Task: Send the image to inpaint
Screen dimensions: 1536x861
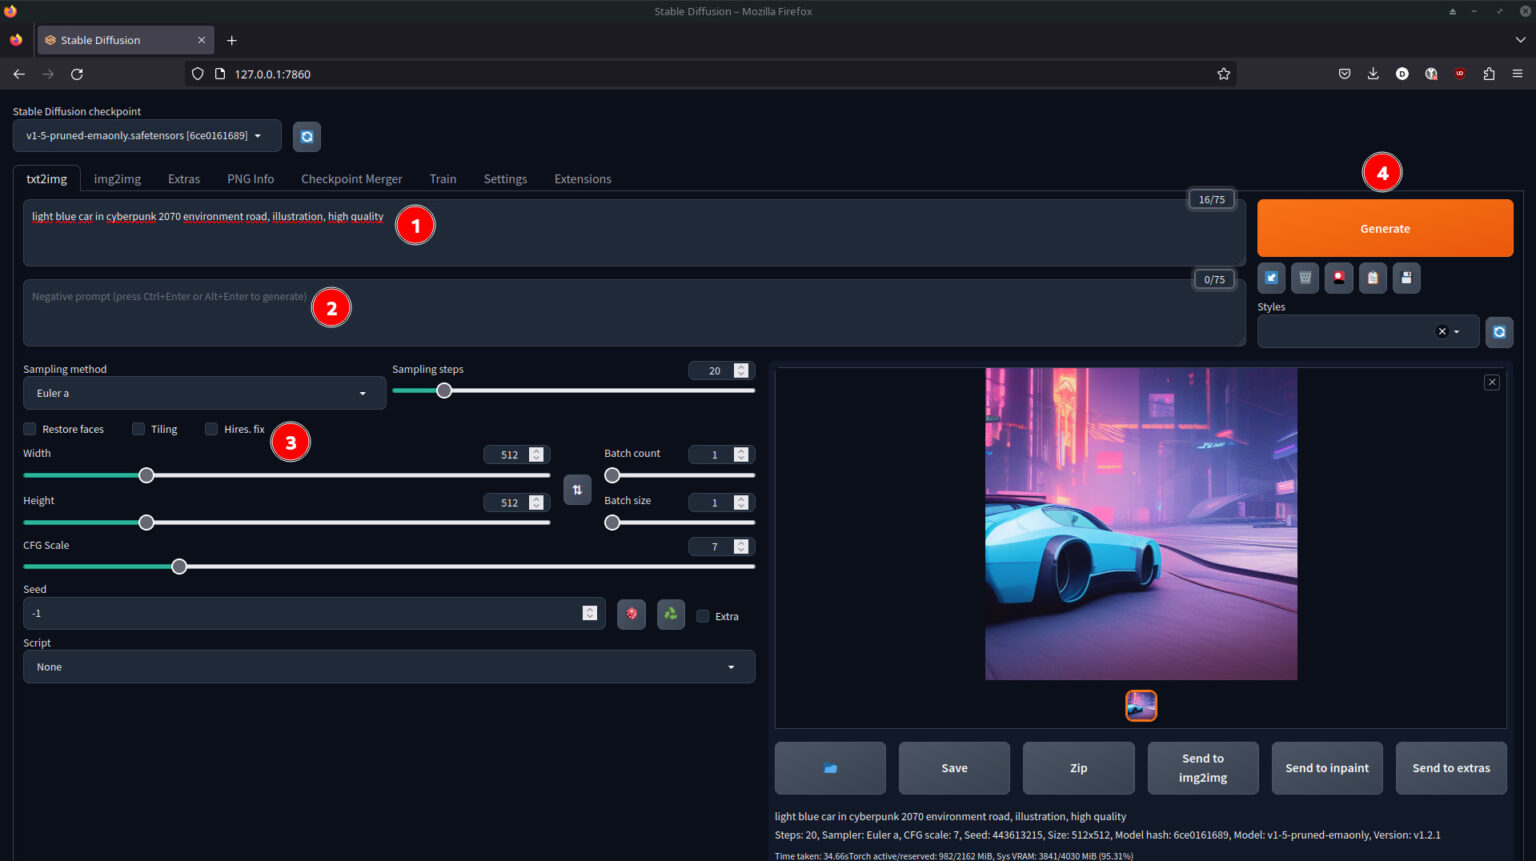Action: [1327, 768]
